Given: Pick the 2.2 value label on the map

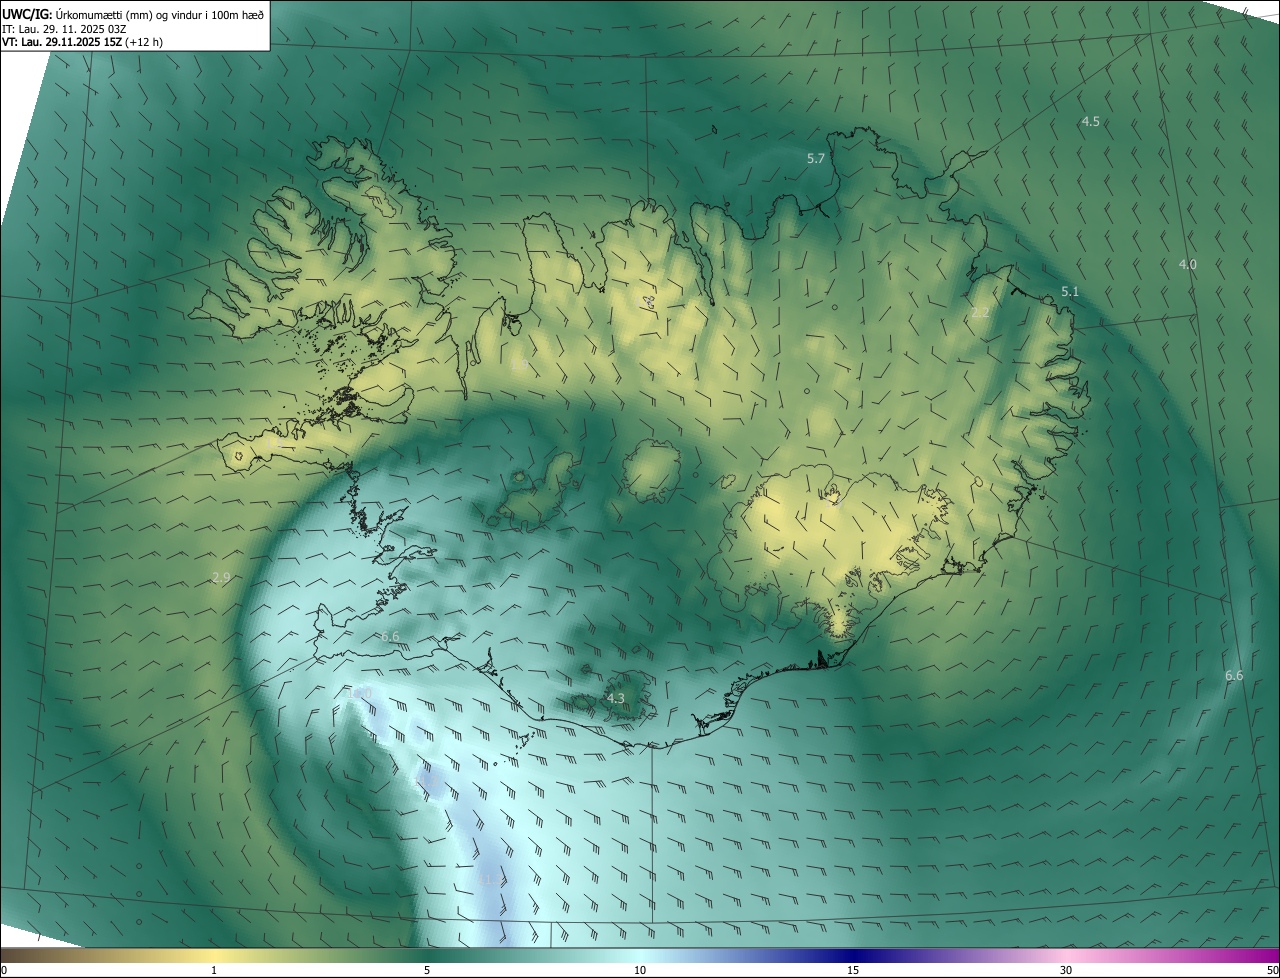Looking at the screenshot, I should [x=980, y=312].
